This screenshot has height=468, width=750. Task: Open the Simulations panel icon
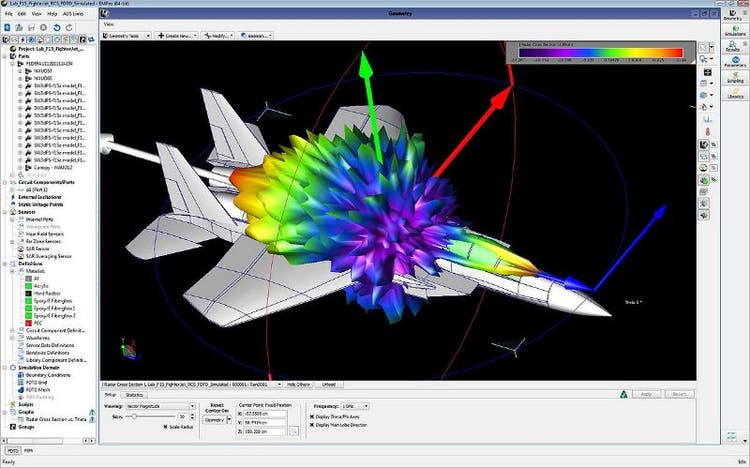tap(735, 32)
